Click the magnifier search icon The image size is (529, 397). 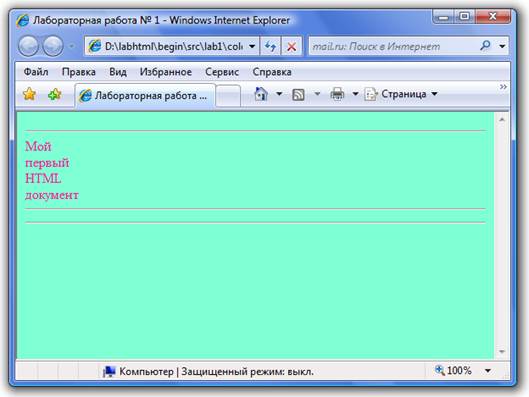[x=485, y=46]
